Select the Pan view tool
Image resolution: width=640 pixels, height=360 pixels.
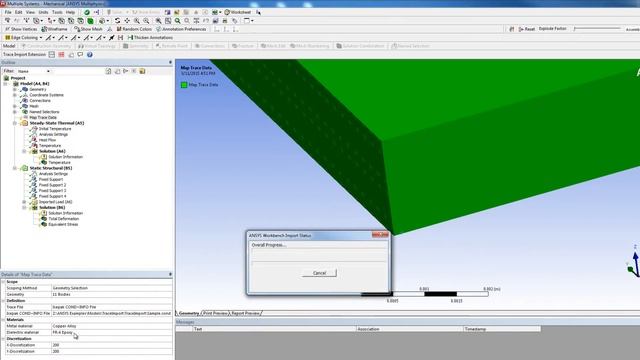[127, 20]
